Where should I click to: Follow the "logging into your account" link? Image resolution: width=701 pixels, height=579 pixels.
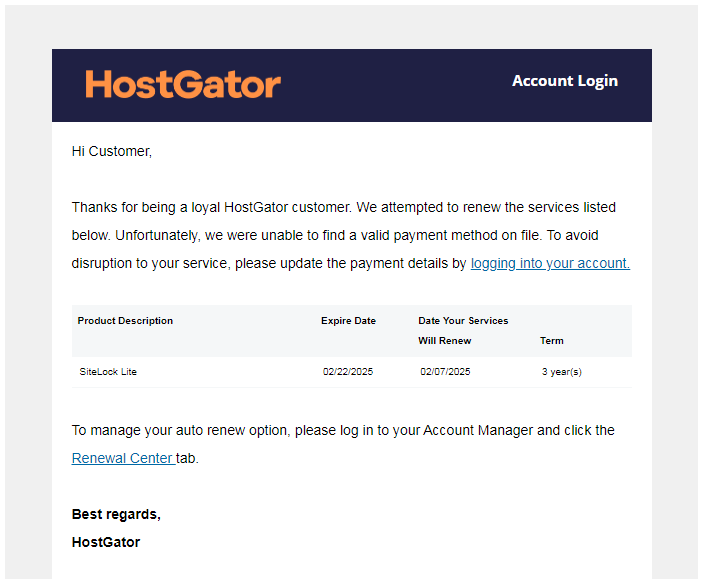pyautogui.click(x=550, y=264)
